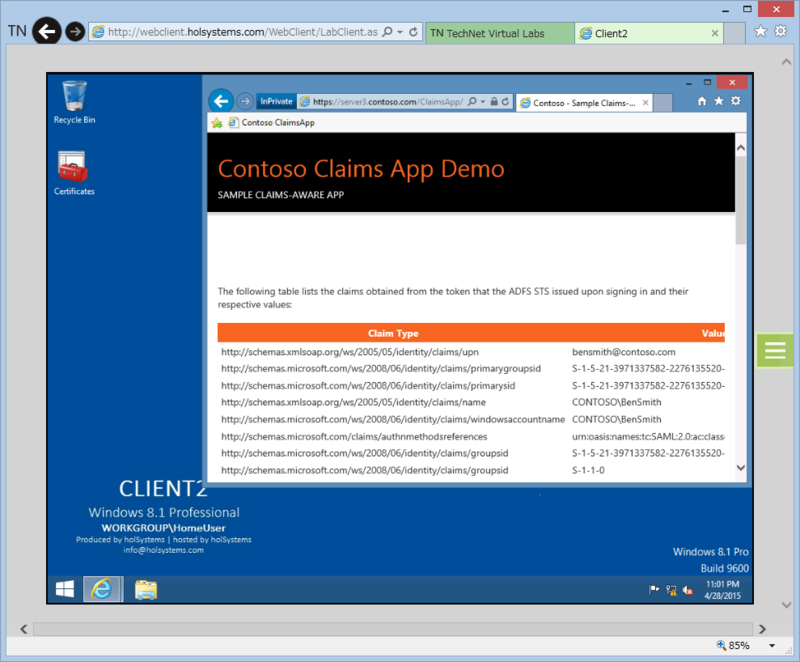Screen dimensions: 800x662
Task: Click the InPrivate indicator badge
Action: 276,101
